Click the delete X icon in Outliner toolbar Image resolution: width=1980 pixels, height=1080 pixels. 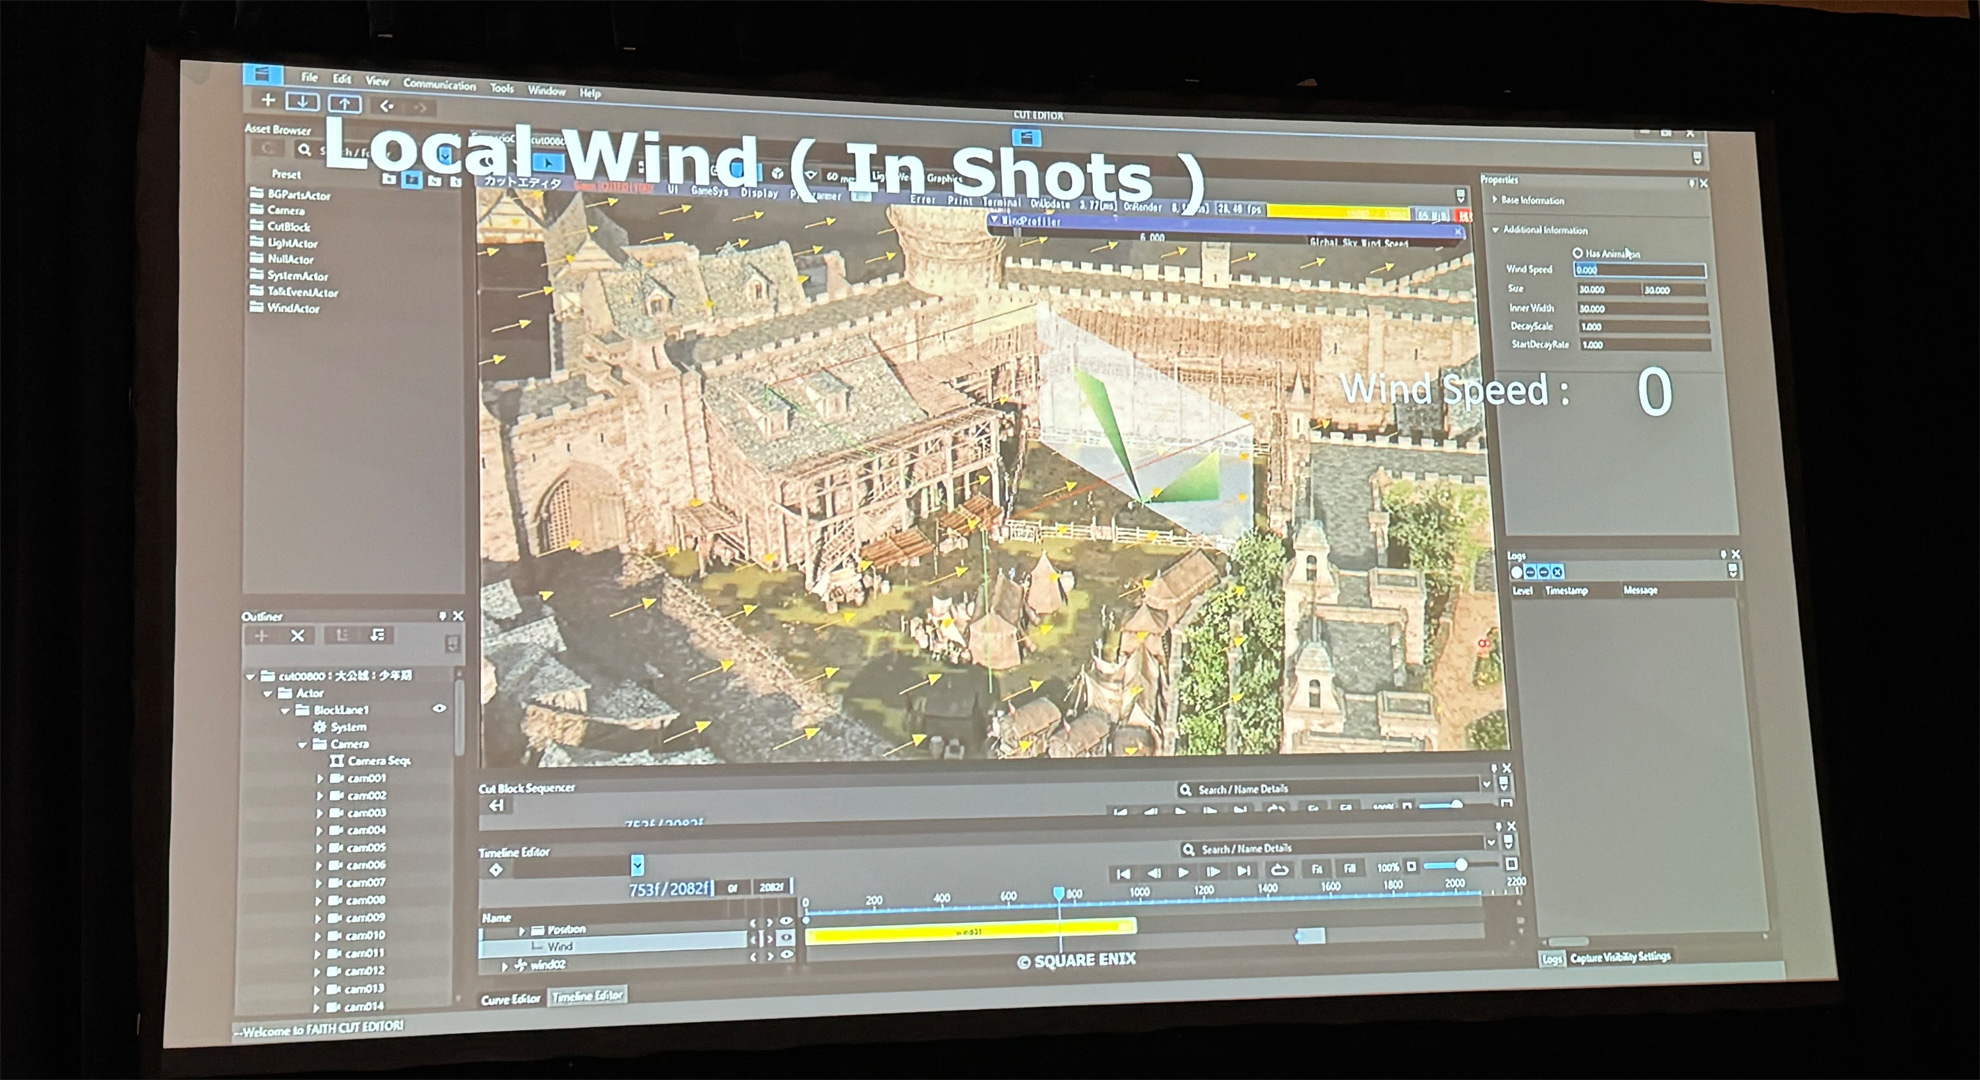(x=297, y=636)
